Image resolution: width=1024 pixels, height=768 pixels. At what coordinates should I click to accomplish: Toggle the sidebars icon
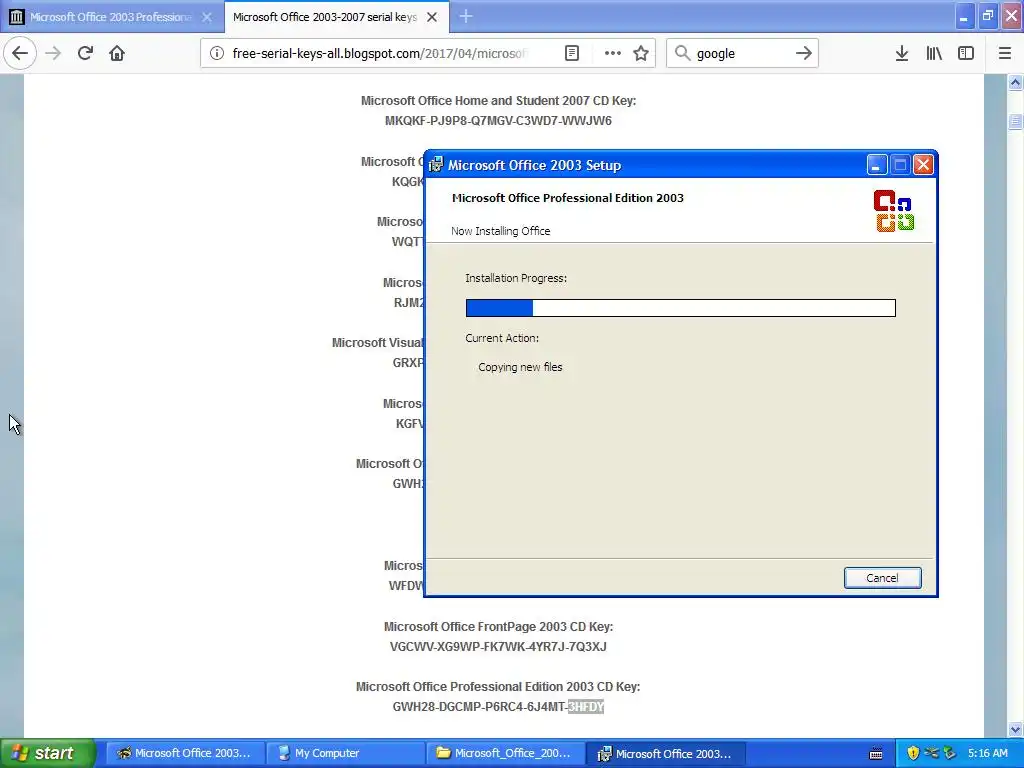(x=966, y=53)
